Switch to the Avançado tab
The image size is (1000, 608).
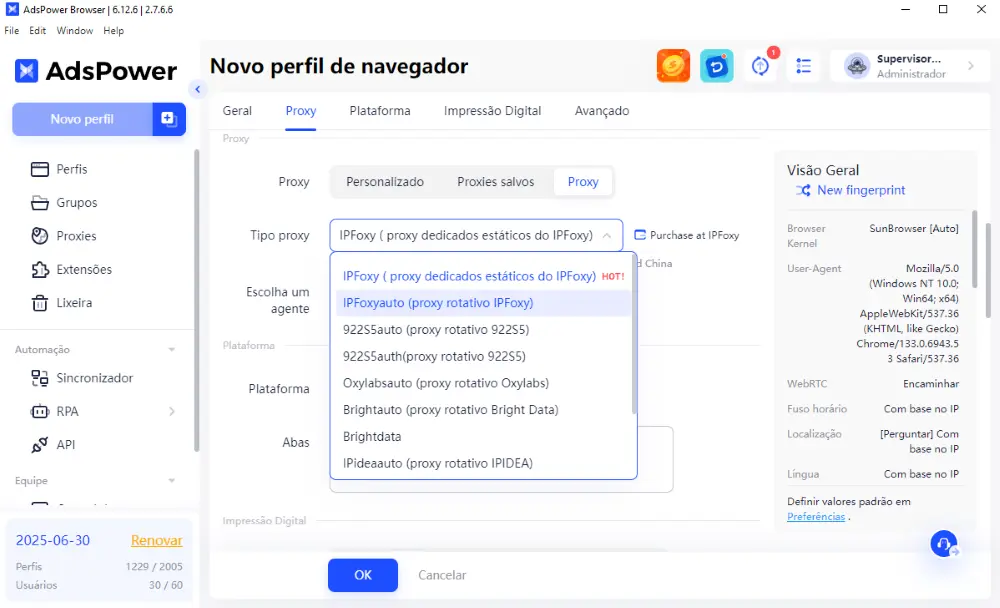click(x=602, y=111)
